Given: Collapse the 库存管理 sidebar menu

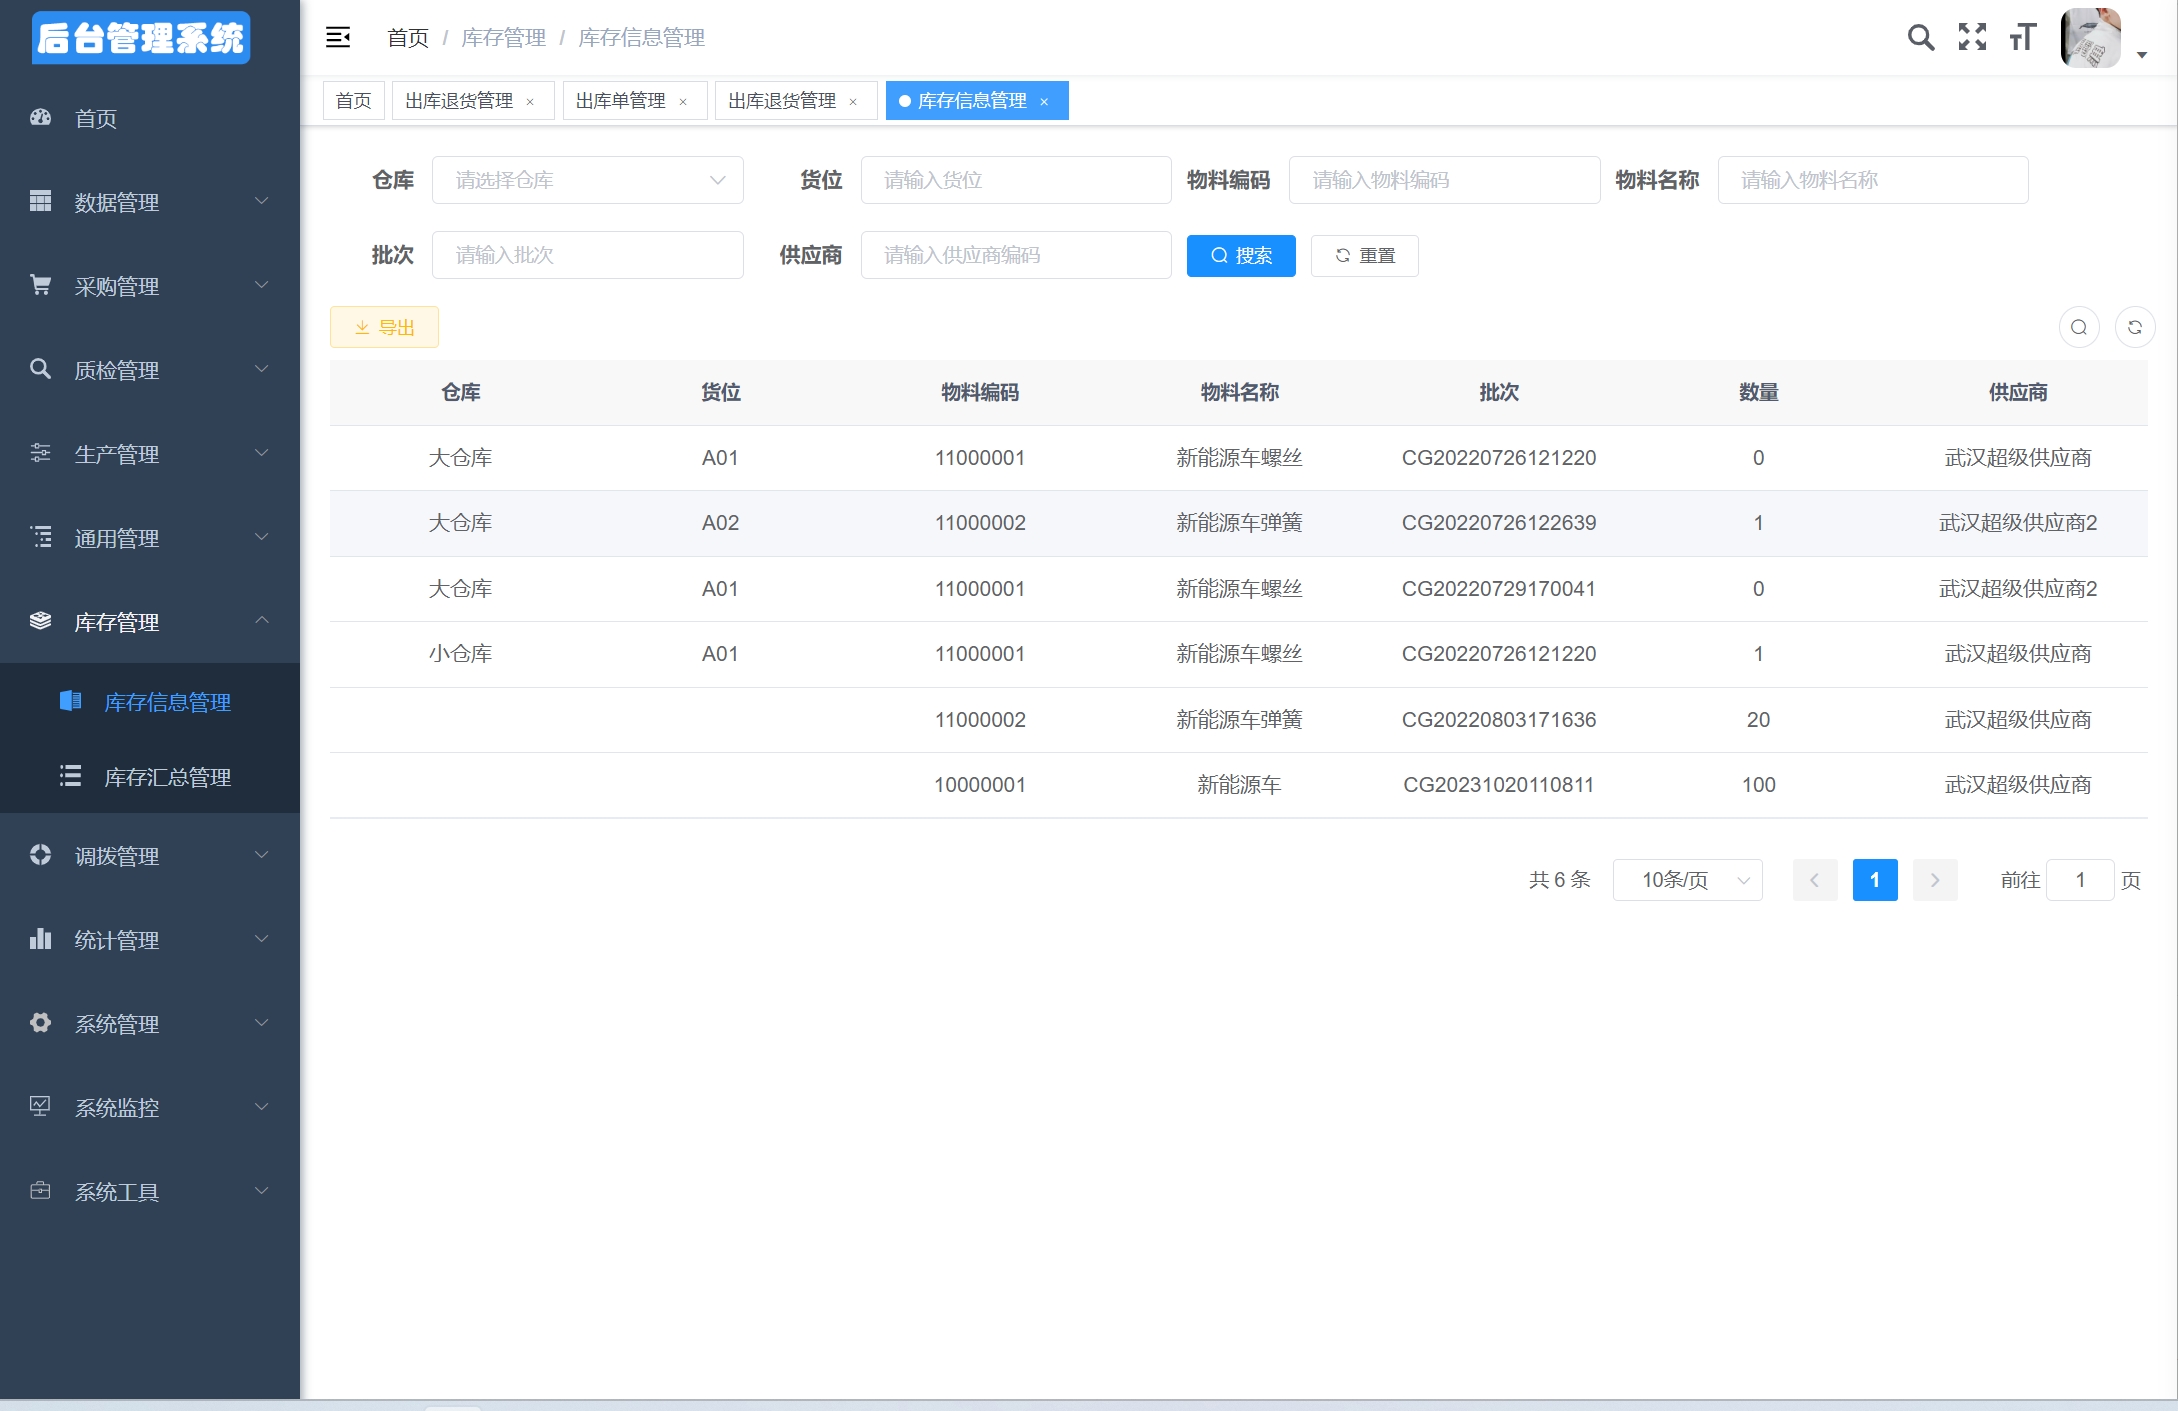Looking at the screenshot, I should tap(150, 622).
